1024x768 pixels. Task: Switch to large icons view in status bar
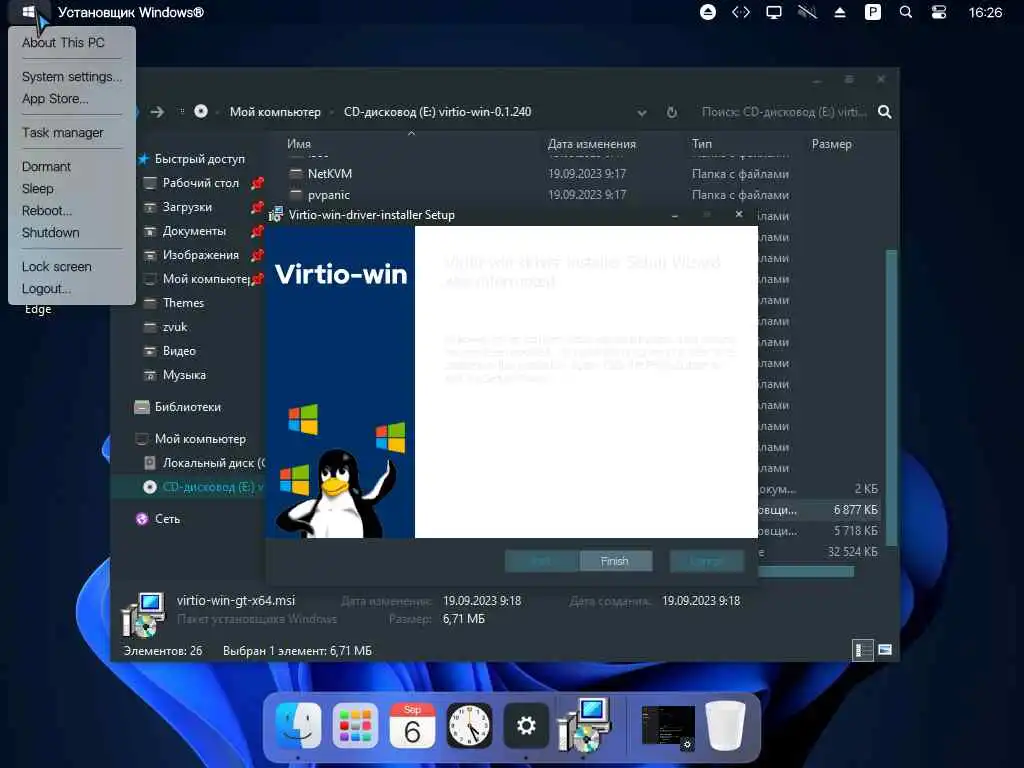tap(885, 650)
